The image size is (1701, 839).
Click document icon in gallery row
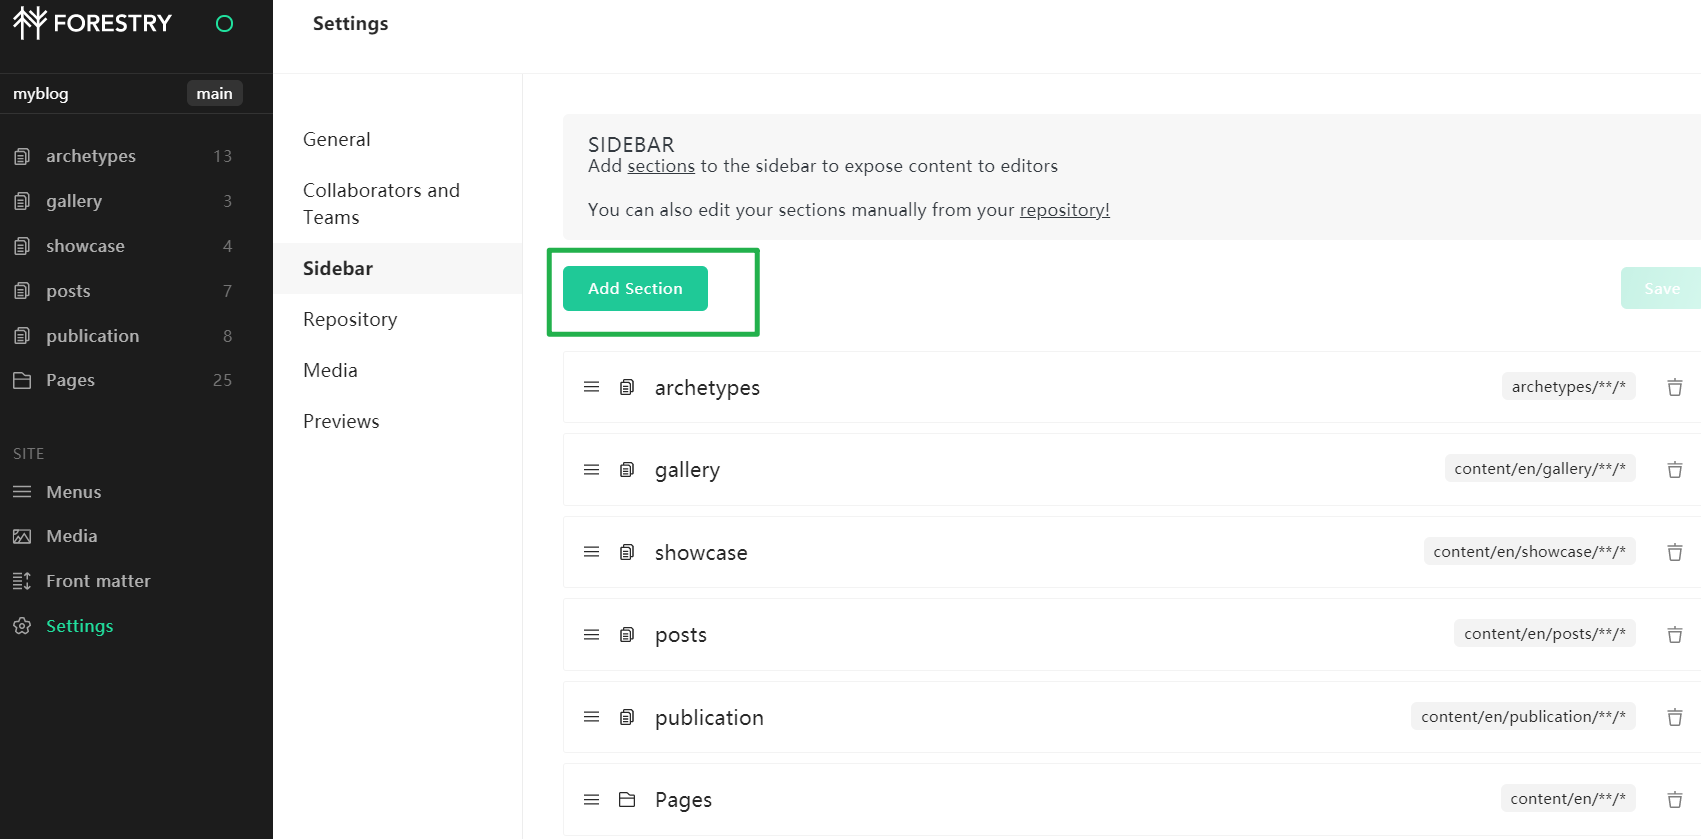point(627,469)
